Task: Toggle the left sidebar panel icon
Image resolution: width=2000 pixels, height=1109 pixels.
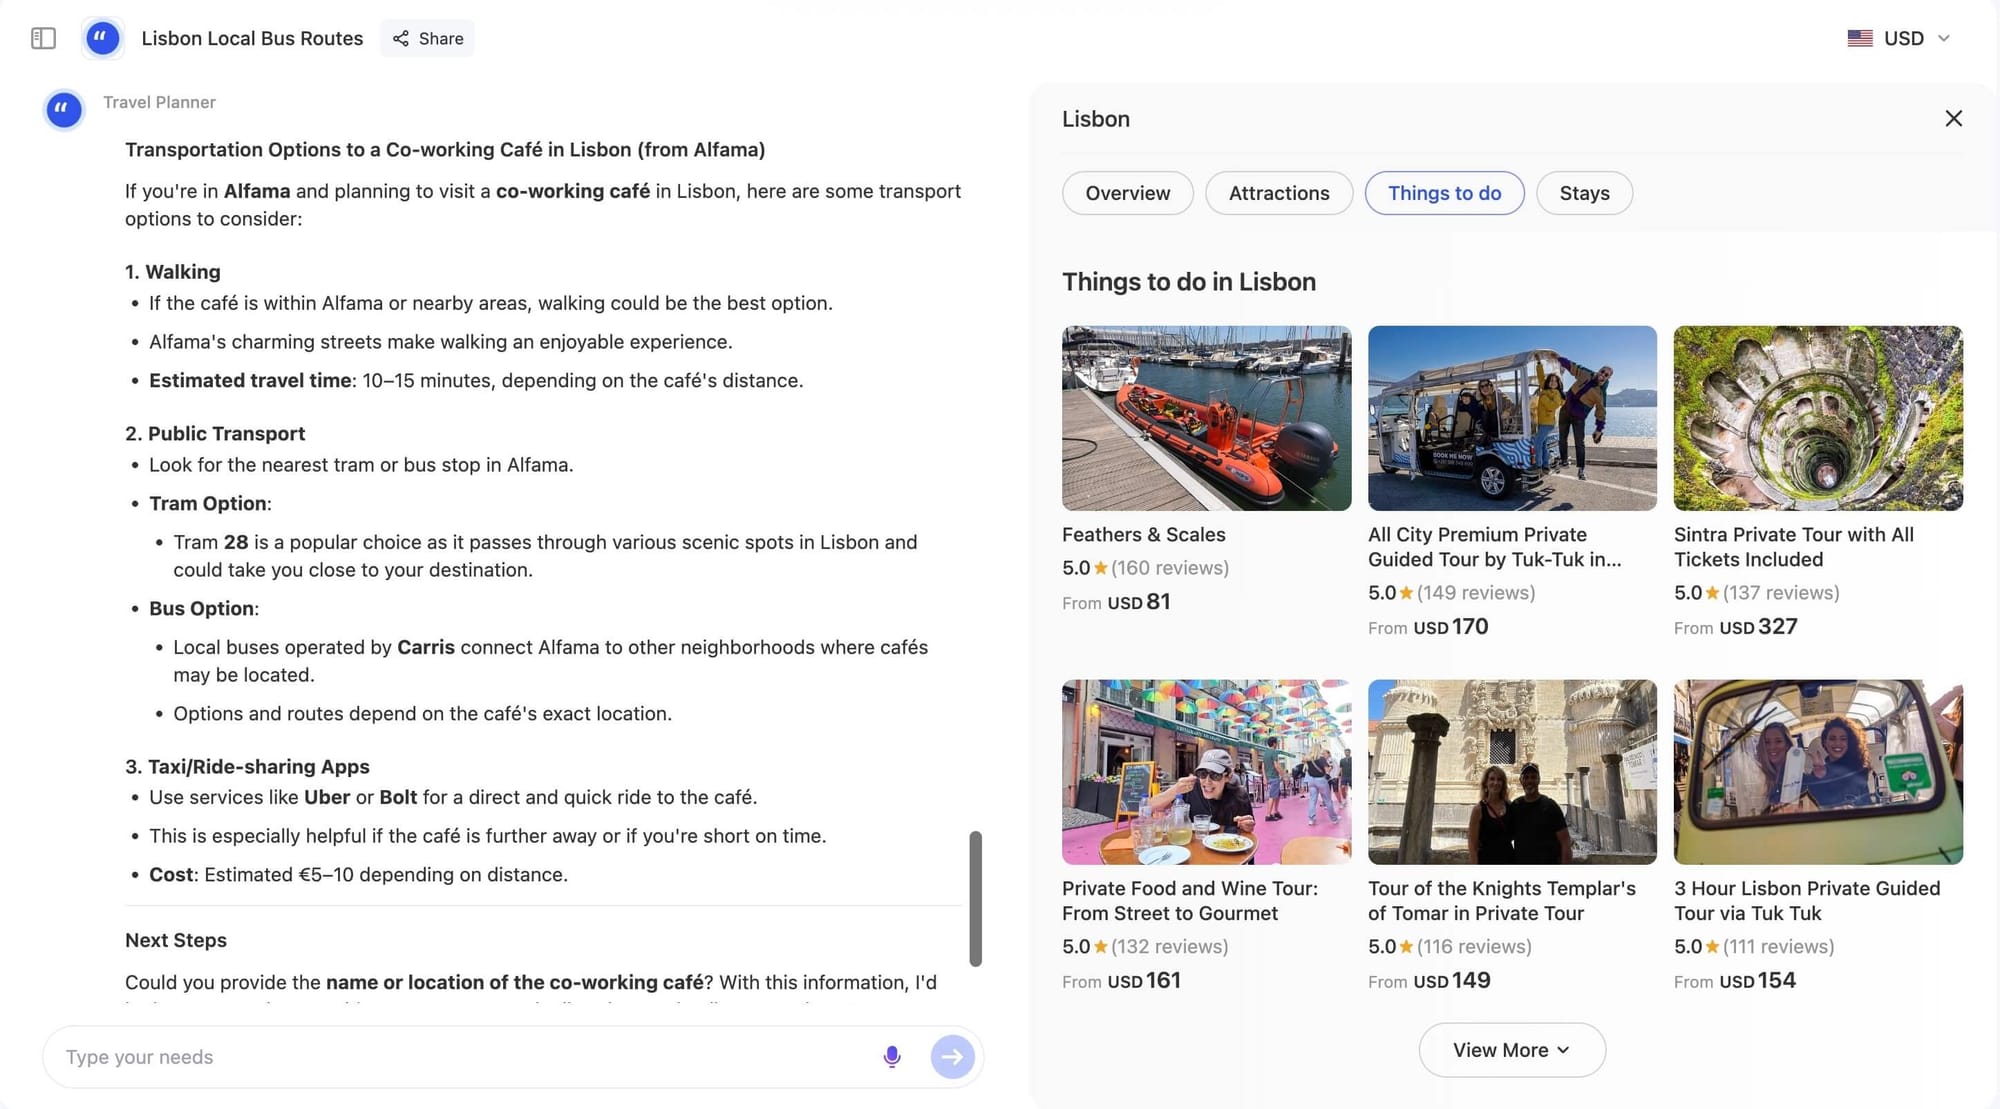Action: pos(43,38)
